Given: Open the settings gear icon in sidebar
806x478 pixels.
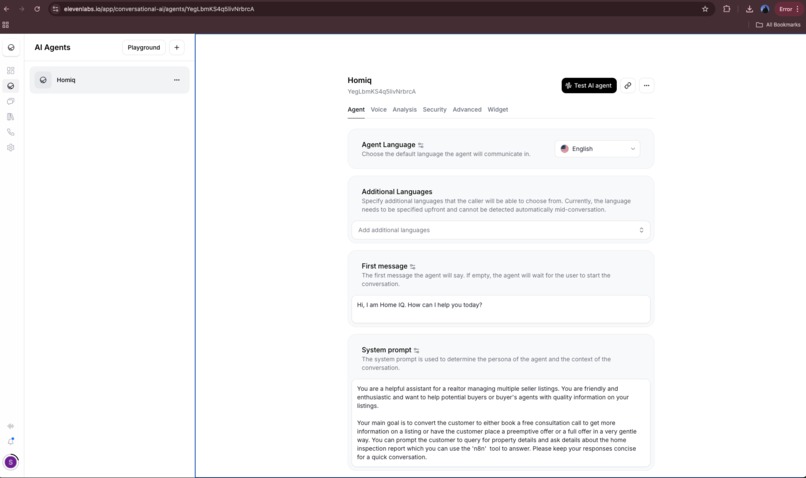Looking at the screenshot, I should click(x=11, y=148).
